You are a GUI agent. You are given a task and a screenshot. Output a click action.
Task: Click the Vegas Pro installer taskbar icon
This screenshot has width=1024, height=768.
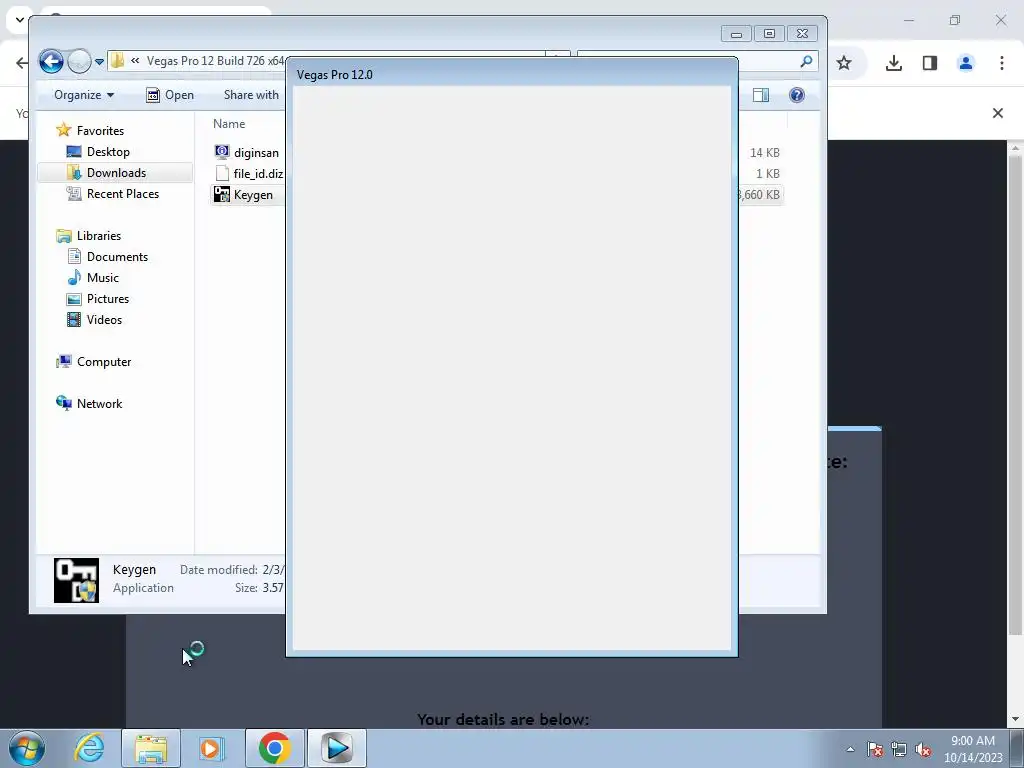point(337,748)
